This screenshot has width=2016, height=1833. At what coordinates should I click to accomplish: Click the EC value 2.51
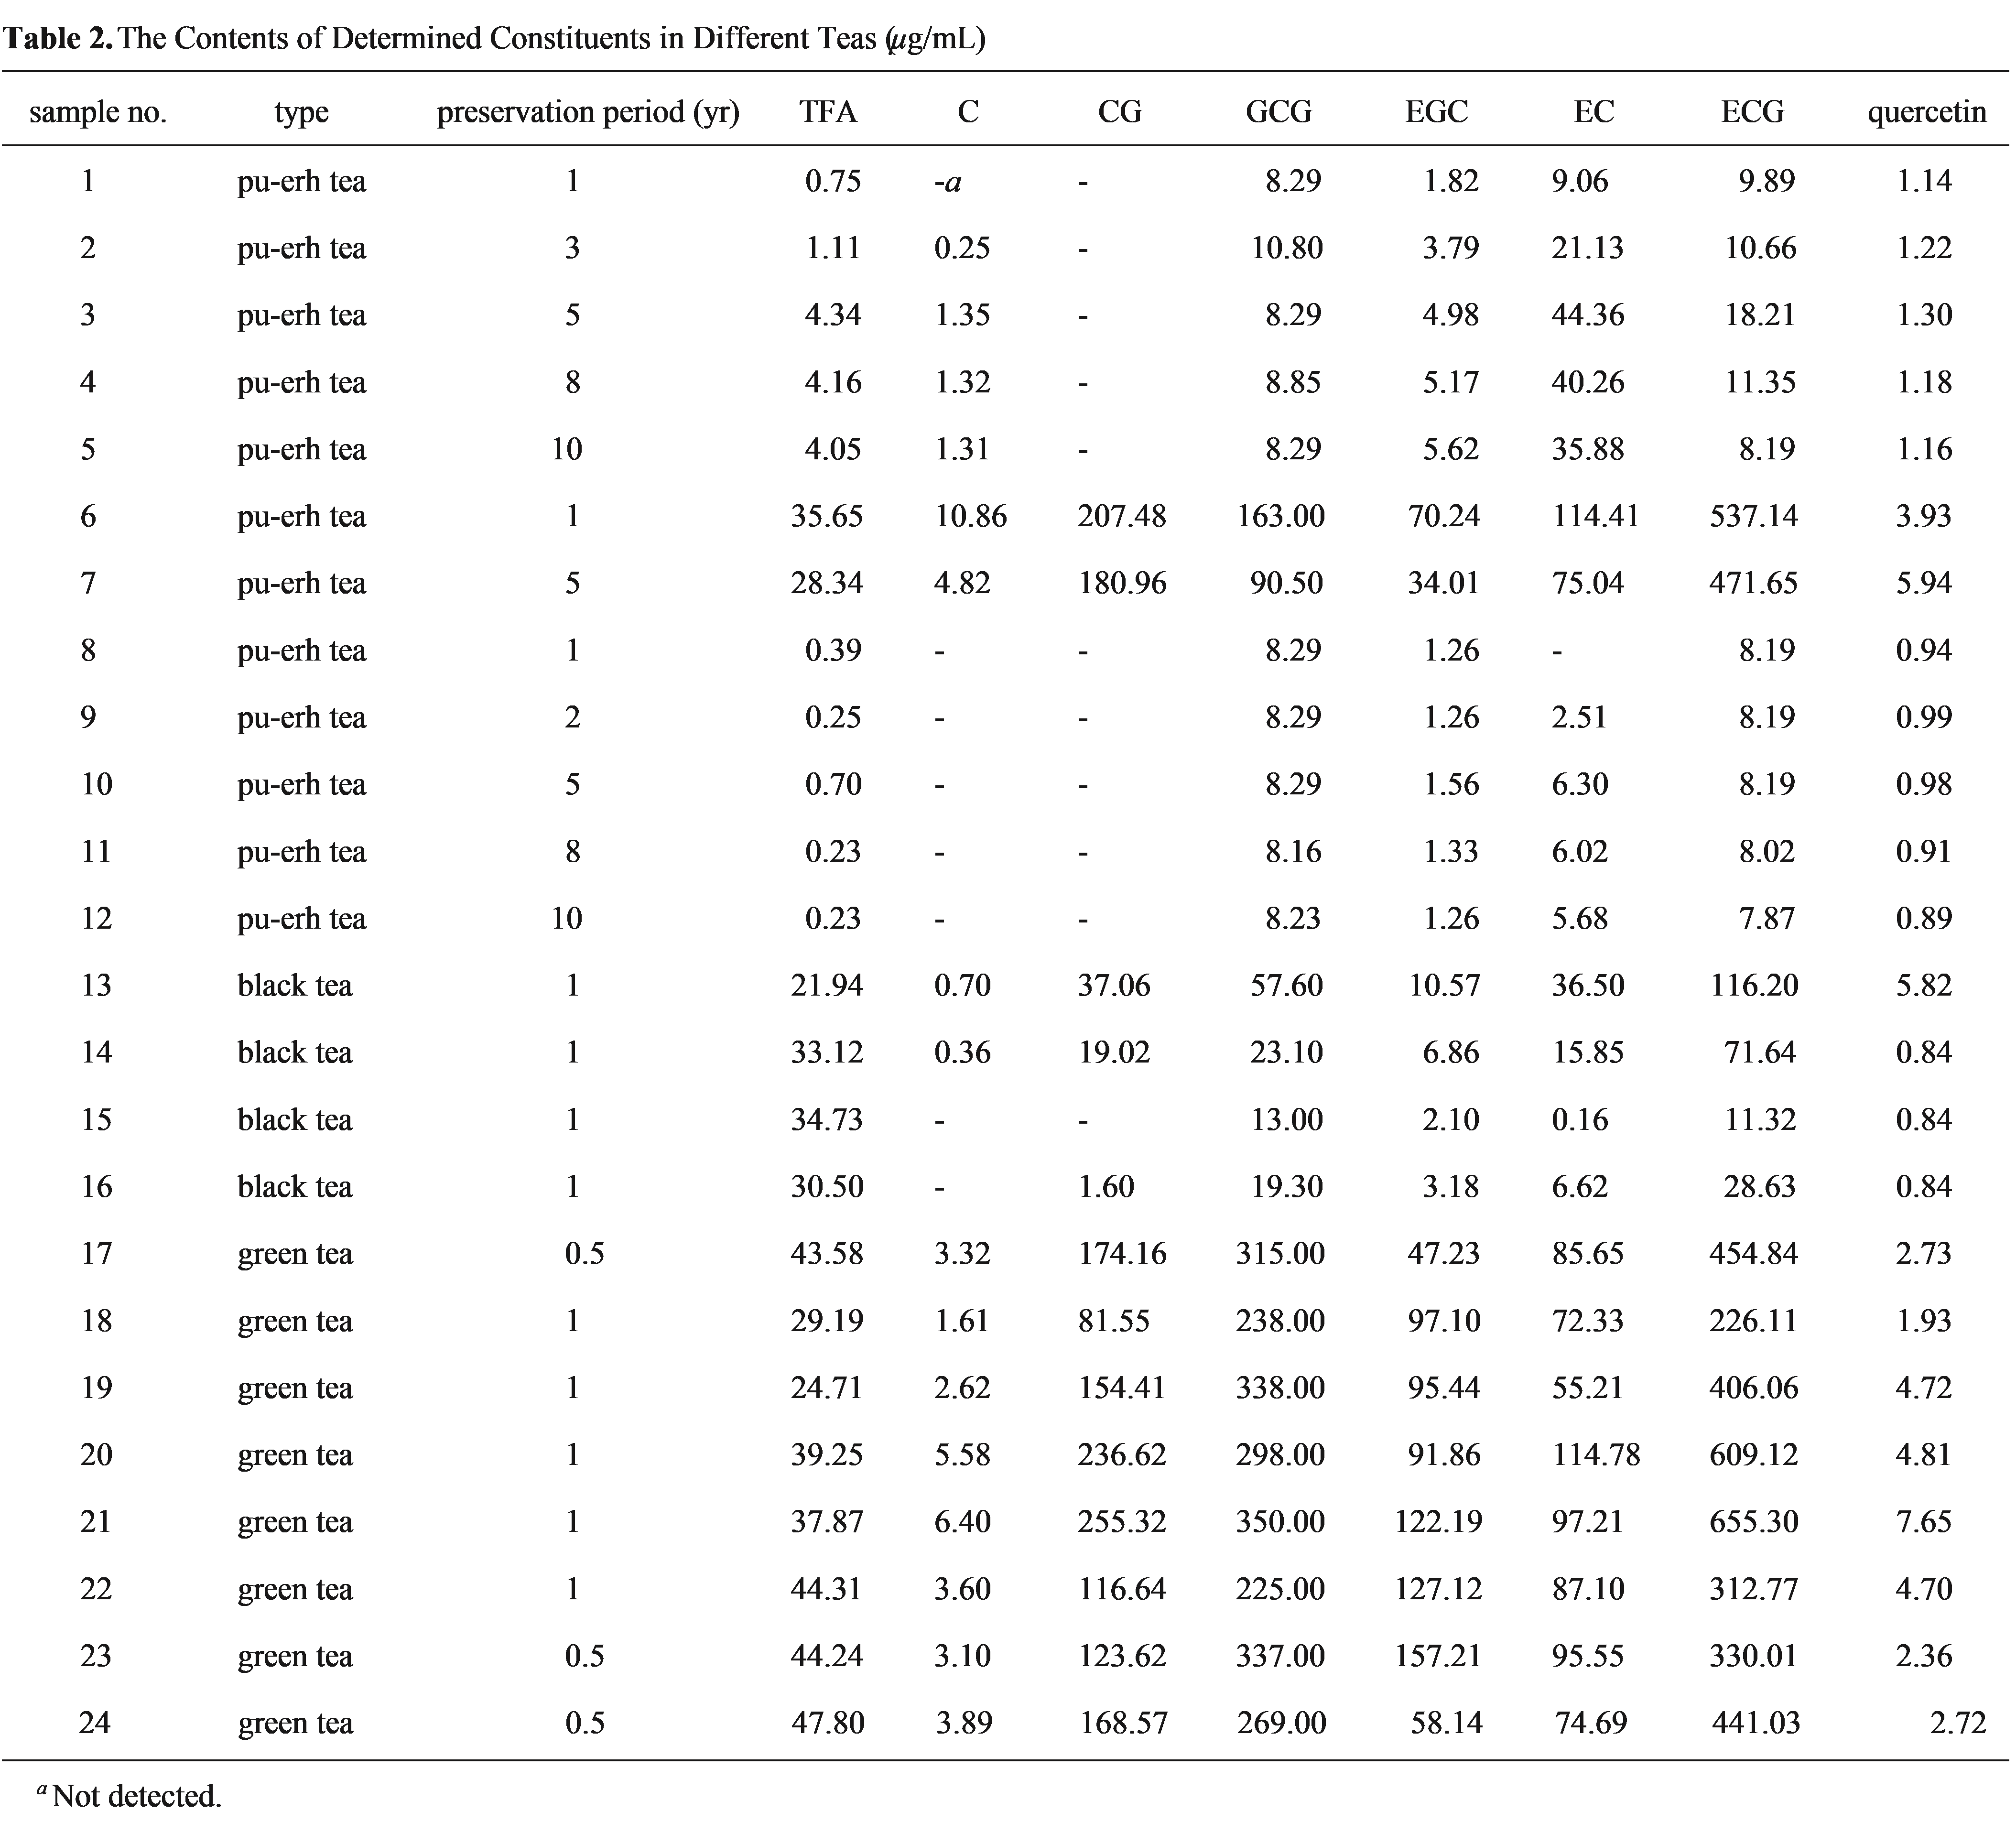(x=1580, y=717)
